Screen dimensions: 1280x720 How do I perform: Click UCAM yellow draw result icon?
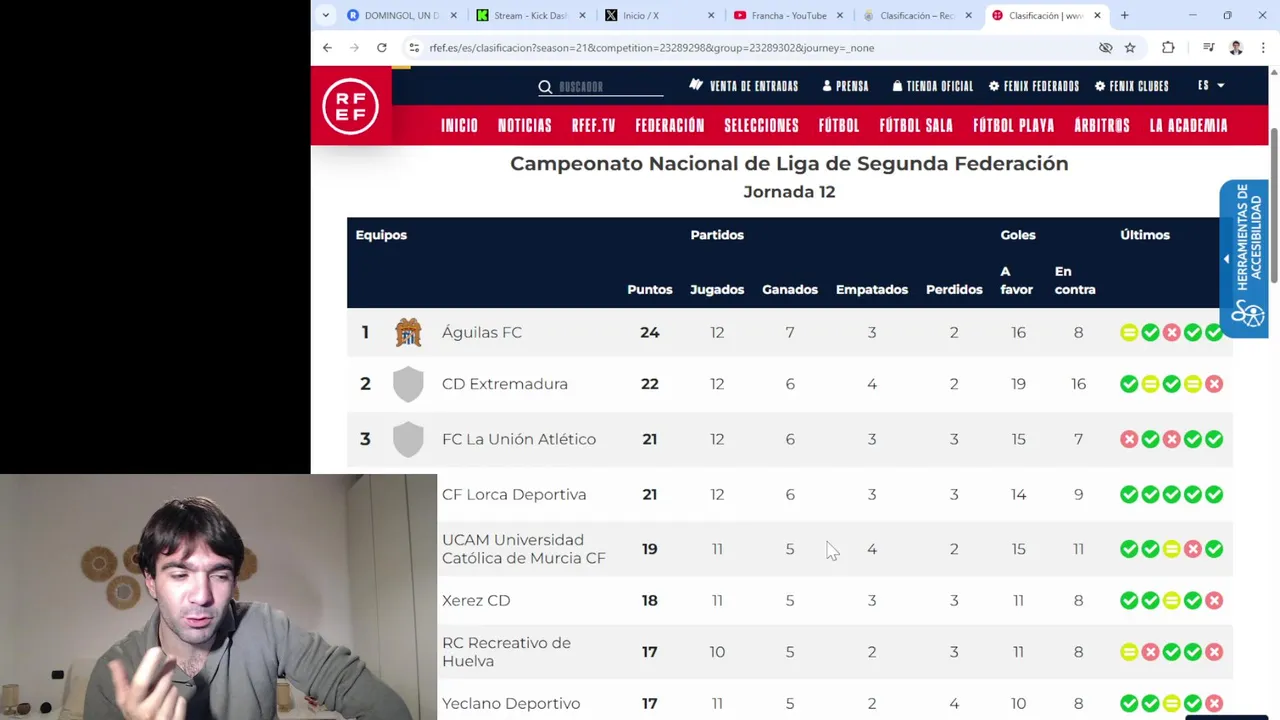(1171, 549)
